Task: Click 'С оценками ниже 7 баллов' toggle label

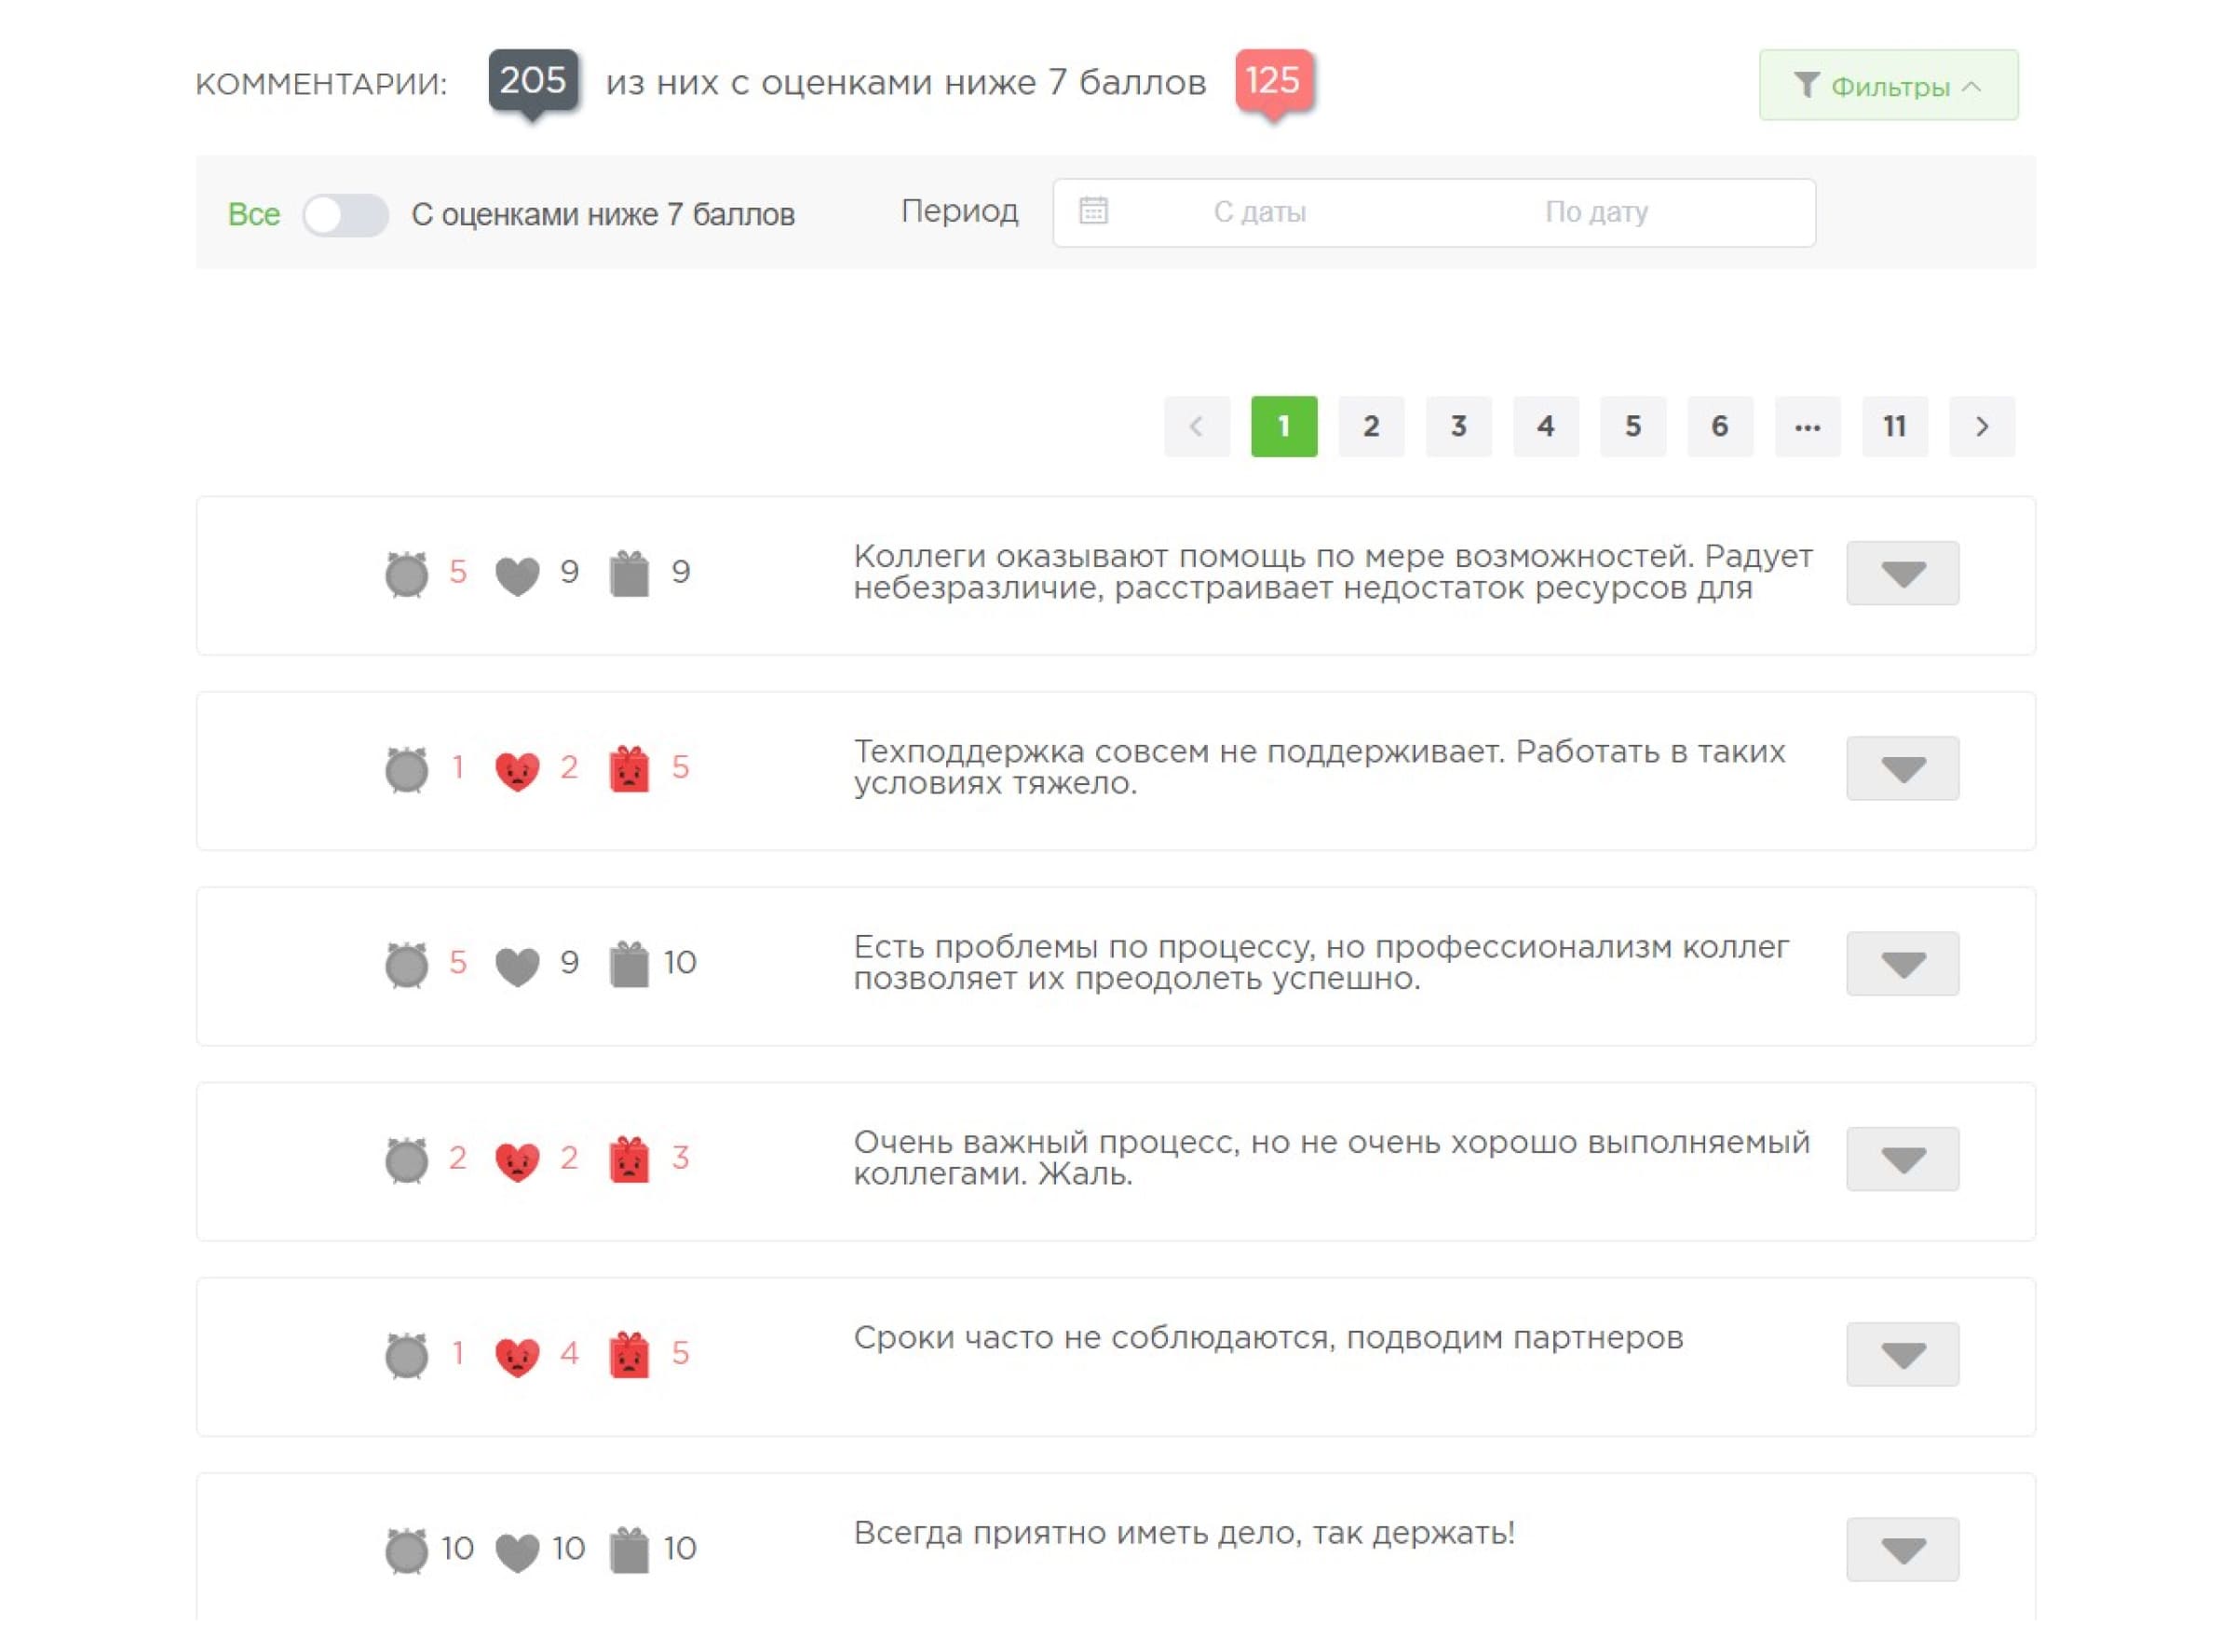Action: click(602, 214)
